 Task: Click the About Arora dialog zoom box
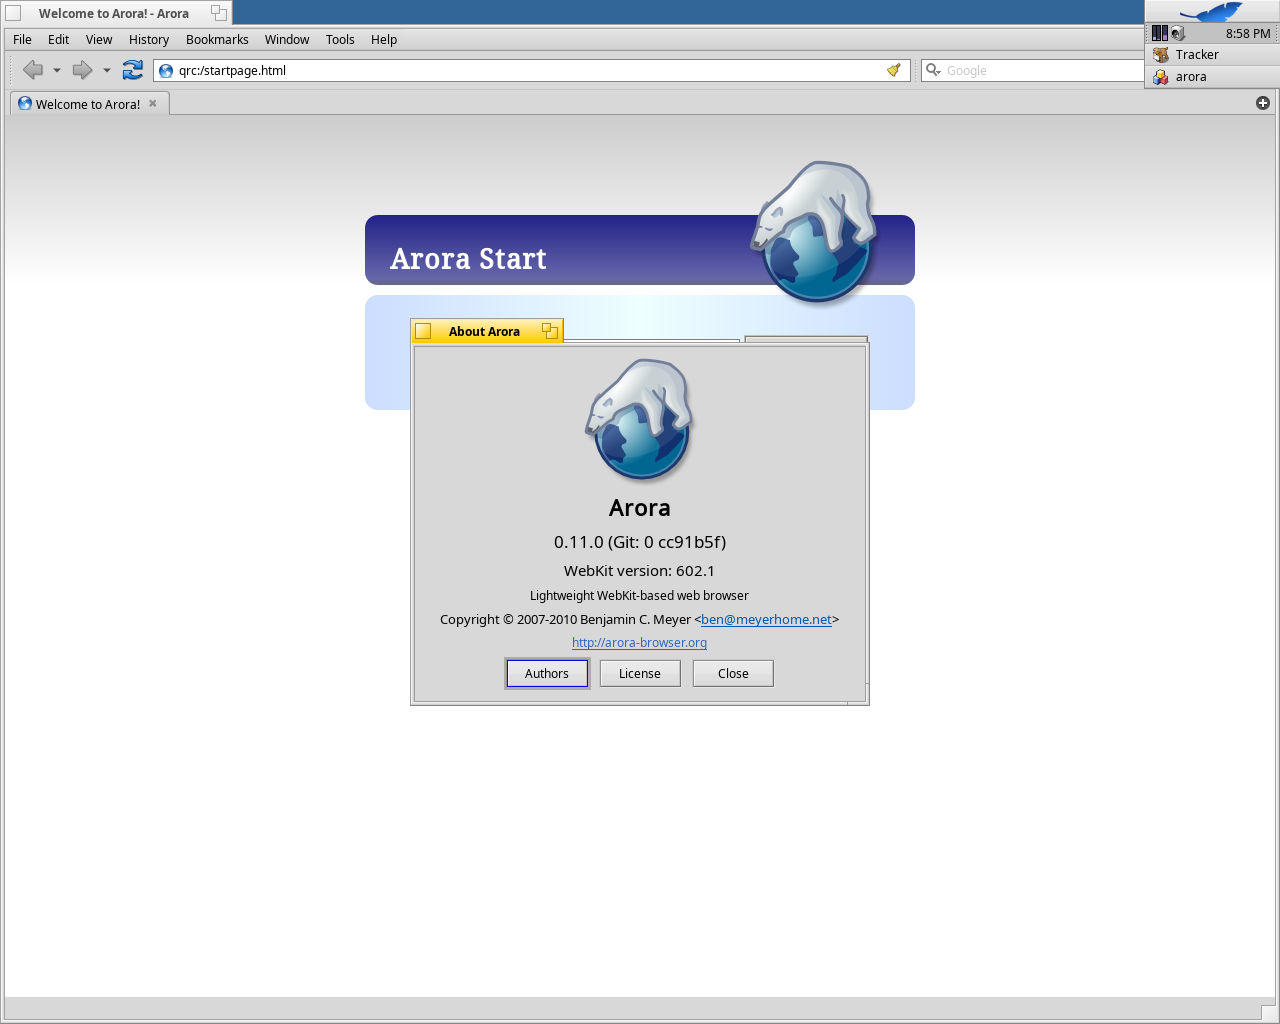(x=550, y=331)
